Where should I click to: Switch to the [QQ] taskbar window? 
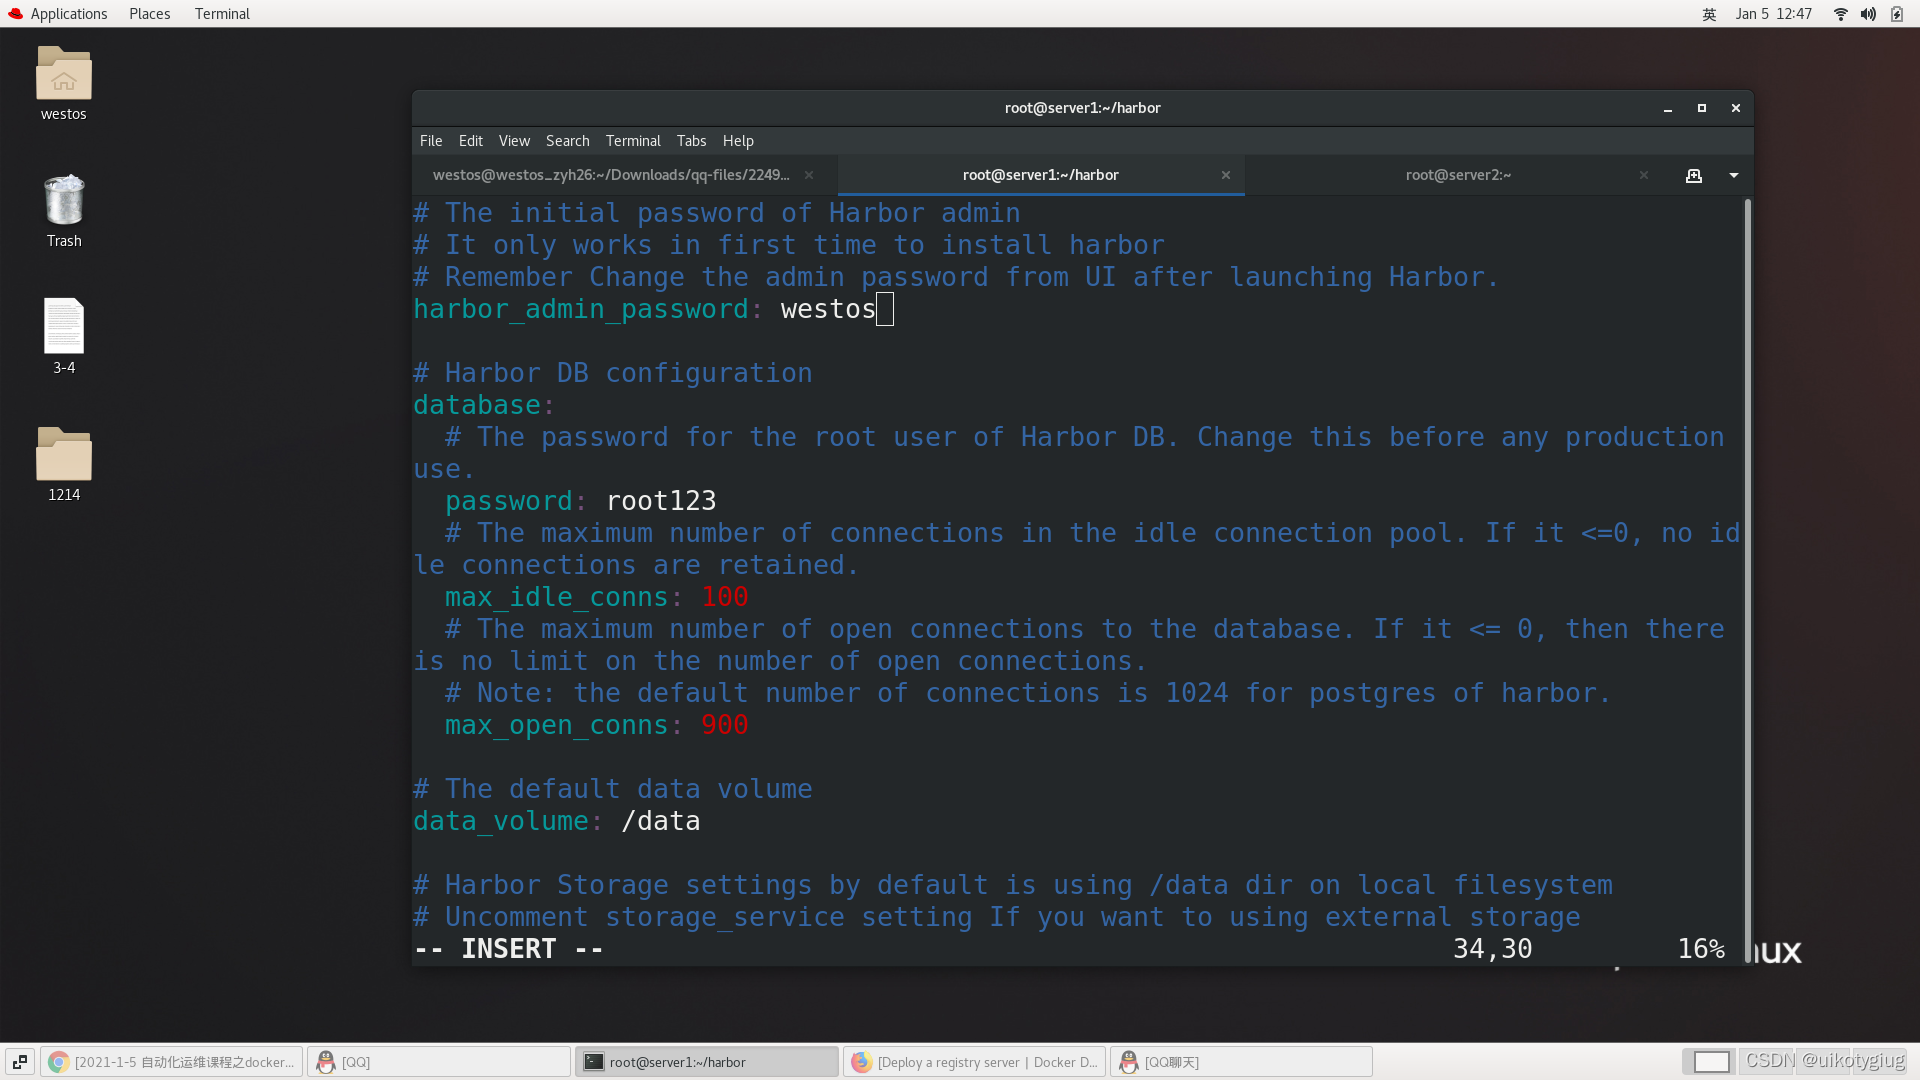pyautogui.click(x=438, y=1062)
